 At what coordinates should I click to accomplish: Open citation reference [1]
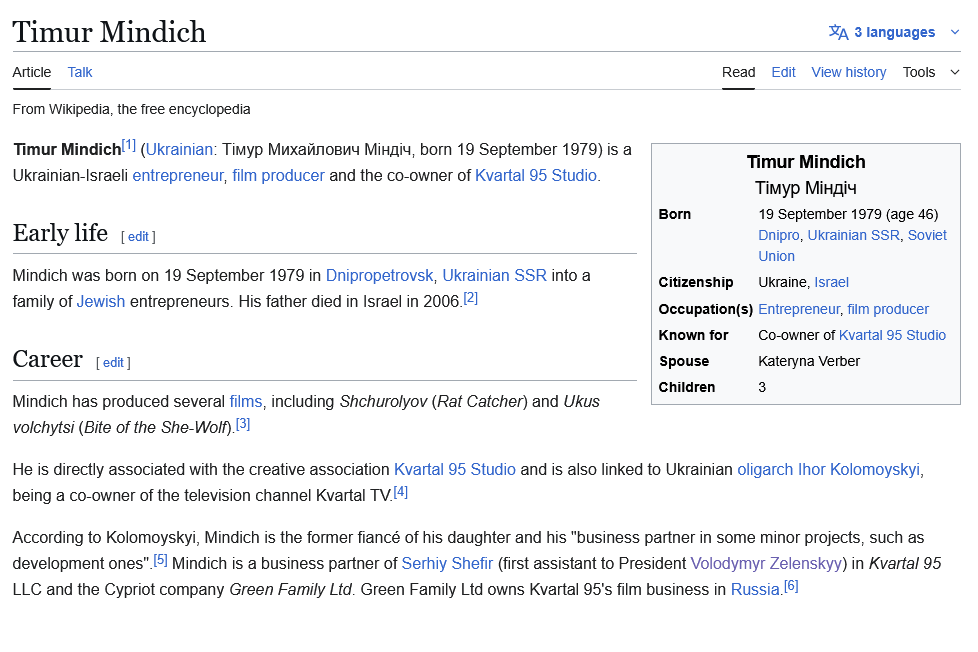(128, 145)
